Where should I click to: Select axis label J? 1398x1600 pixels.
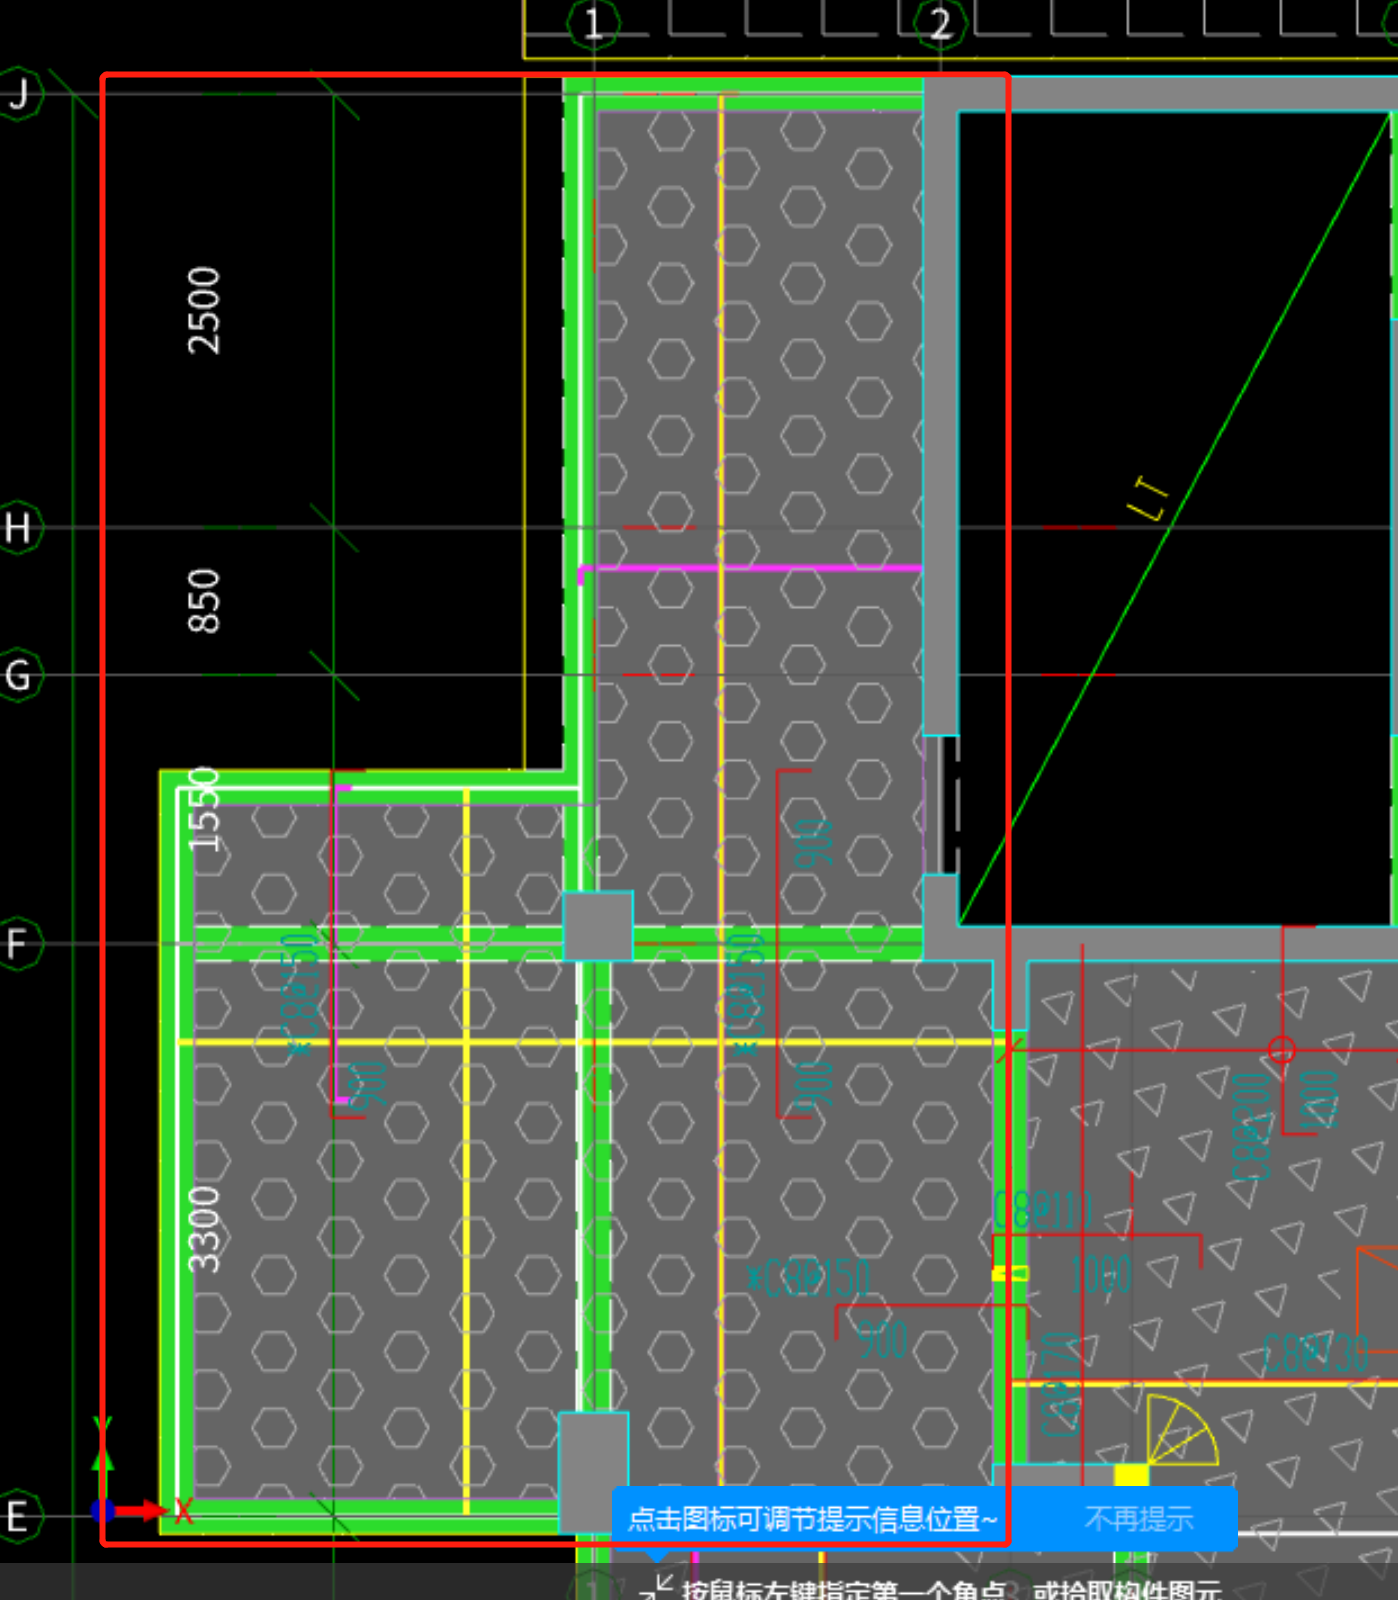18,95
